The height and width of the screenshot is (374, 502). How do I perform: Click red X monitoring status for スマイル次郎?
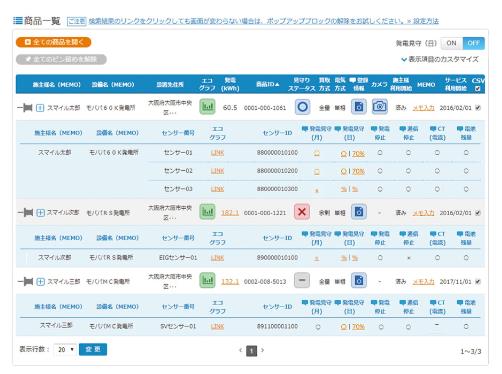pyautogui.click(x=302, y=212)
